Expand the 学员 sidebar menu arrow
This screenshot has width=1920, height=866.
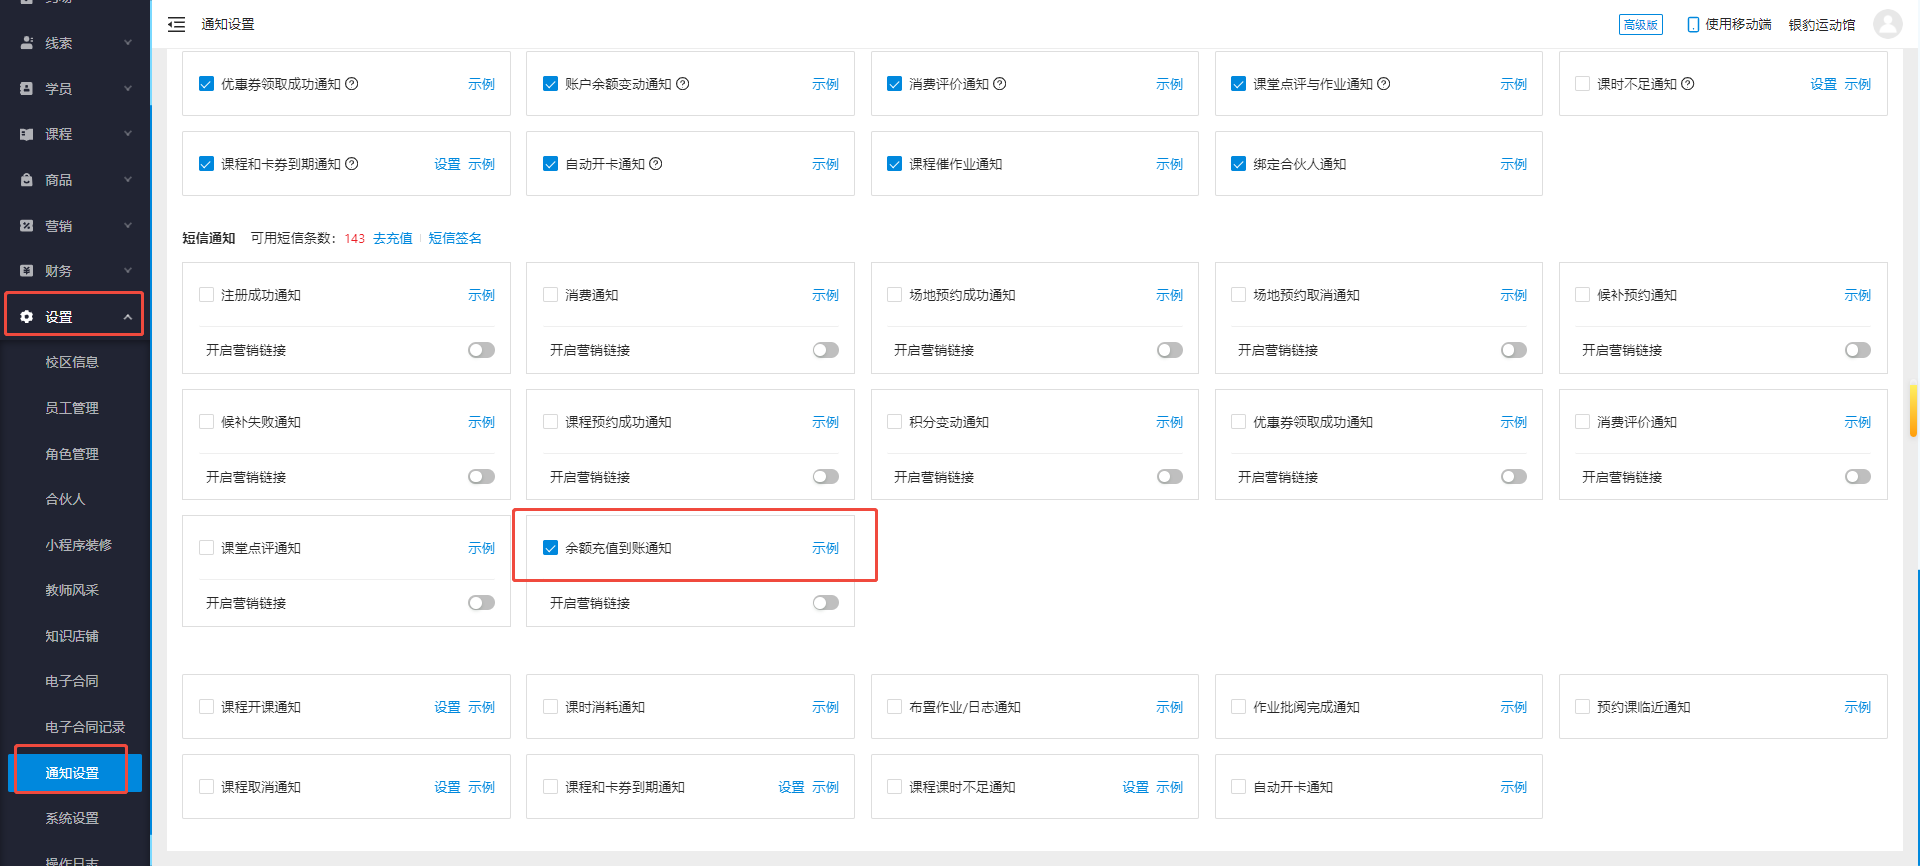coord(128,89)
